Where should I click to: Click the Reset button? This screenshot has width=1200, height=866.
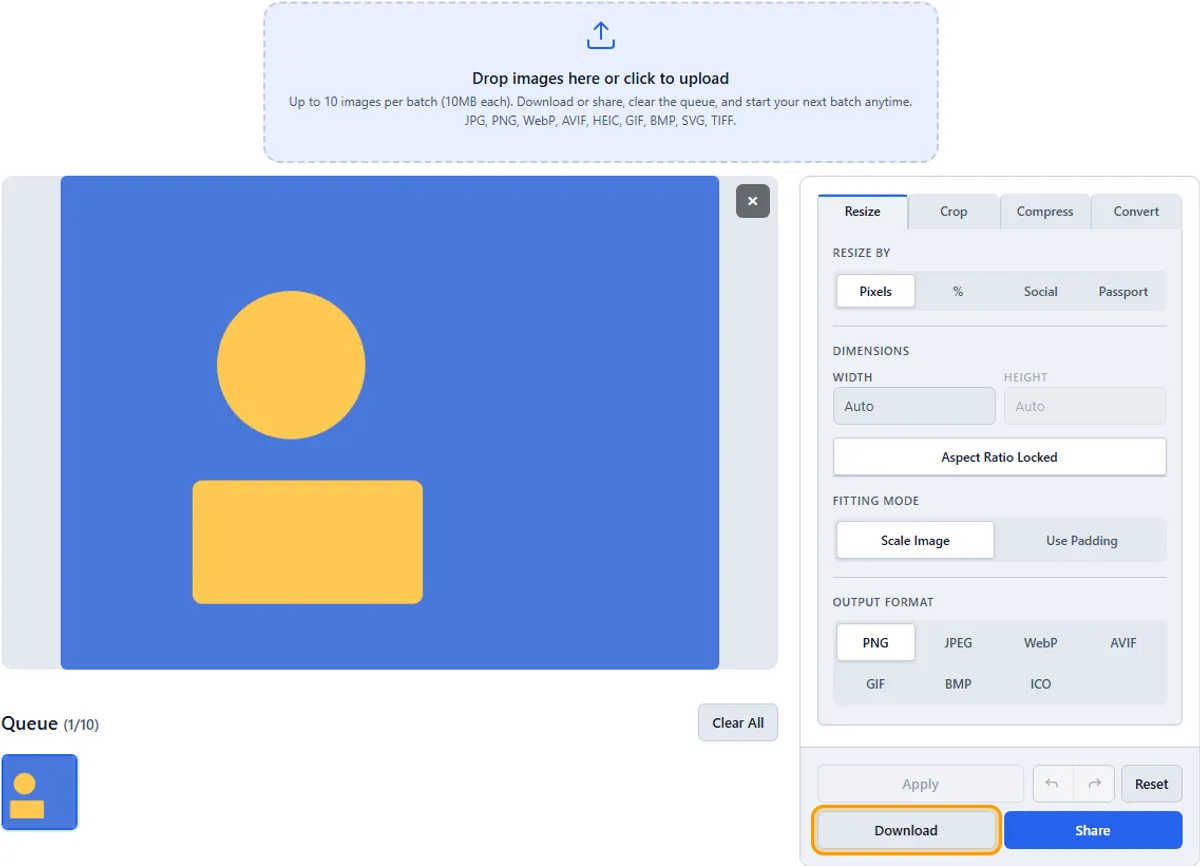coord(1151,784)
